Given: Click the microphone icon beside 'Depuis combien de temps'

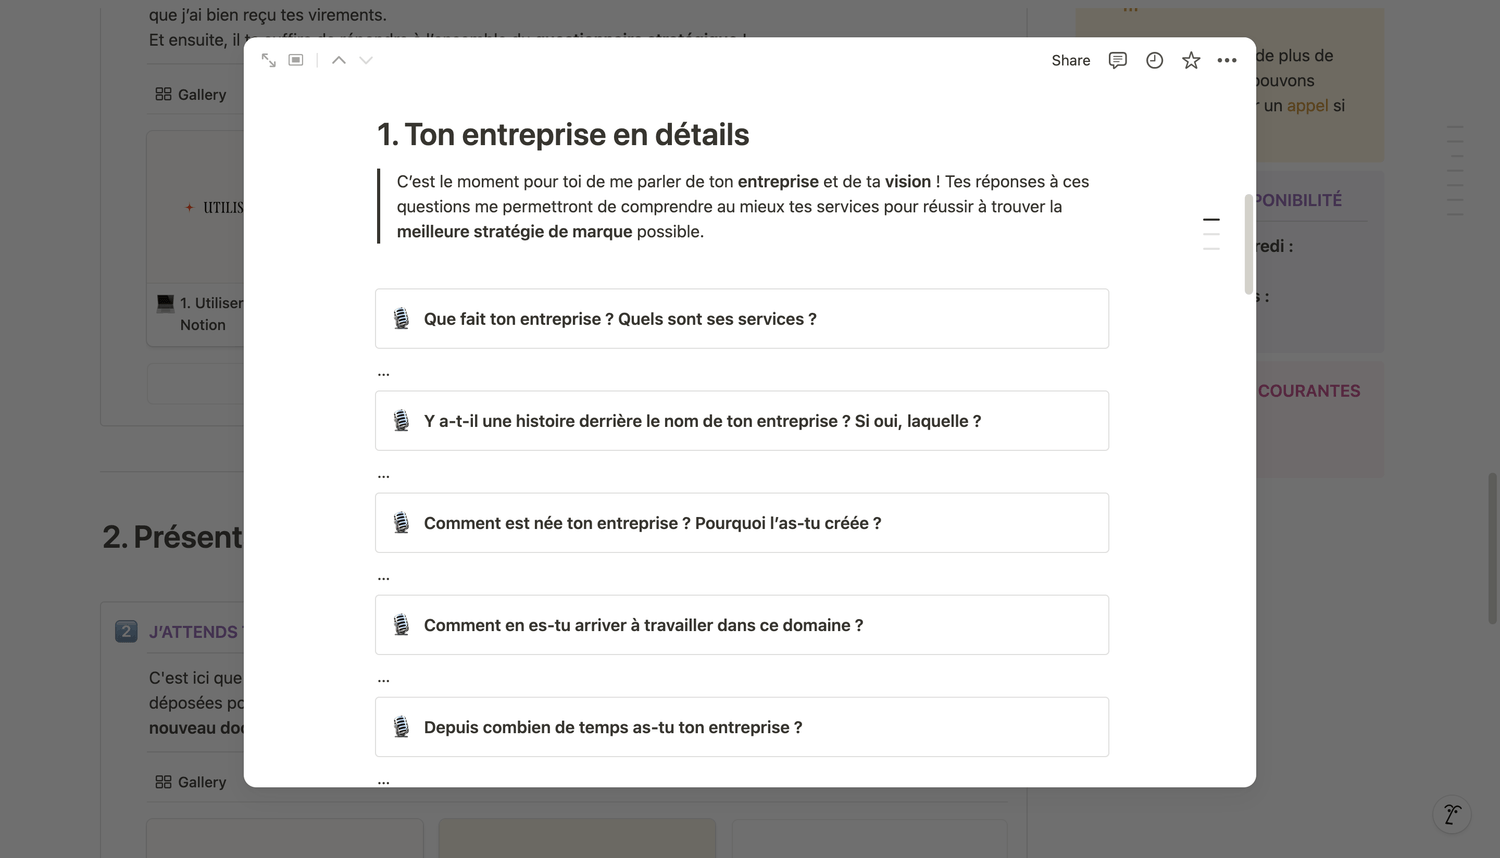Looking at the screenshot, I should tap(401, 727).
